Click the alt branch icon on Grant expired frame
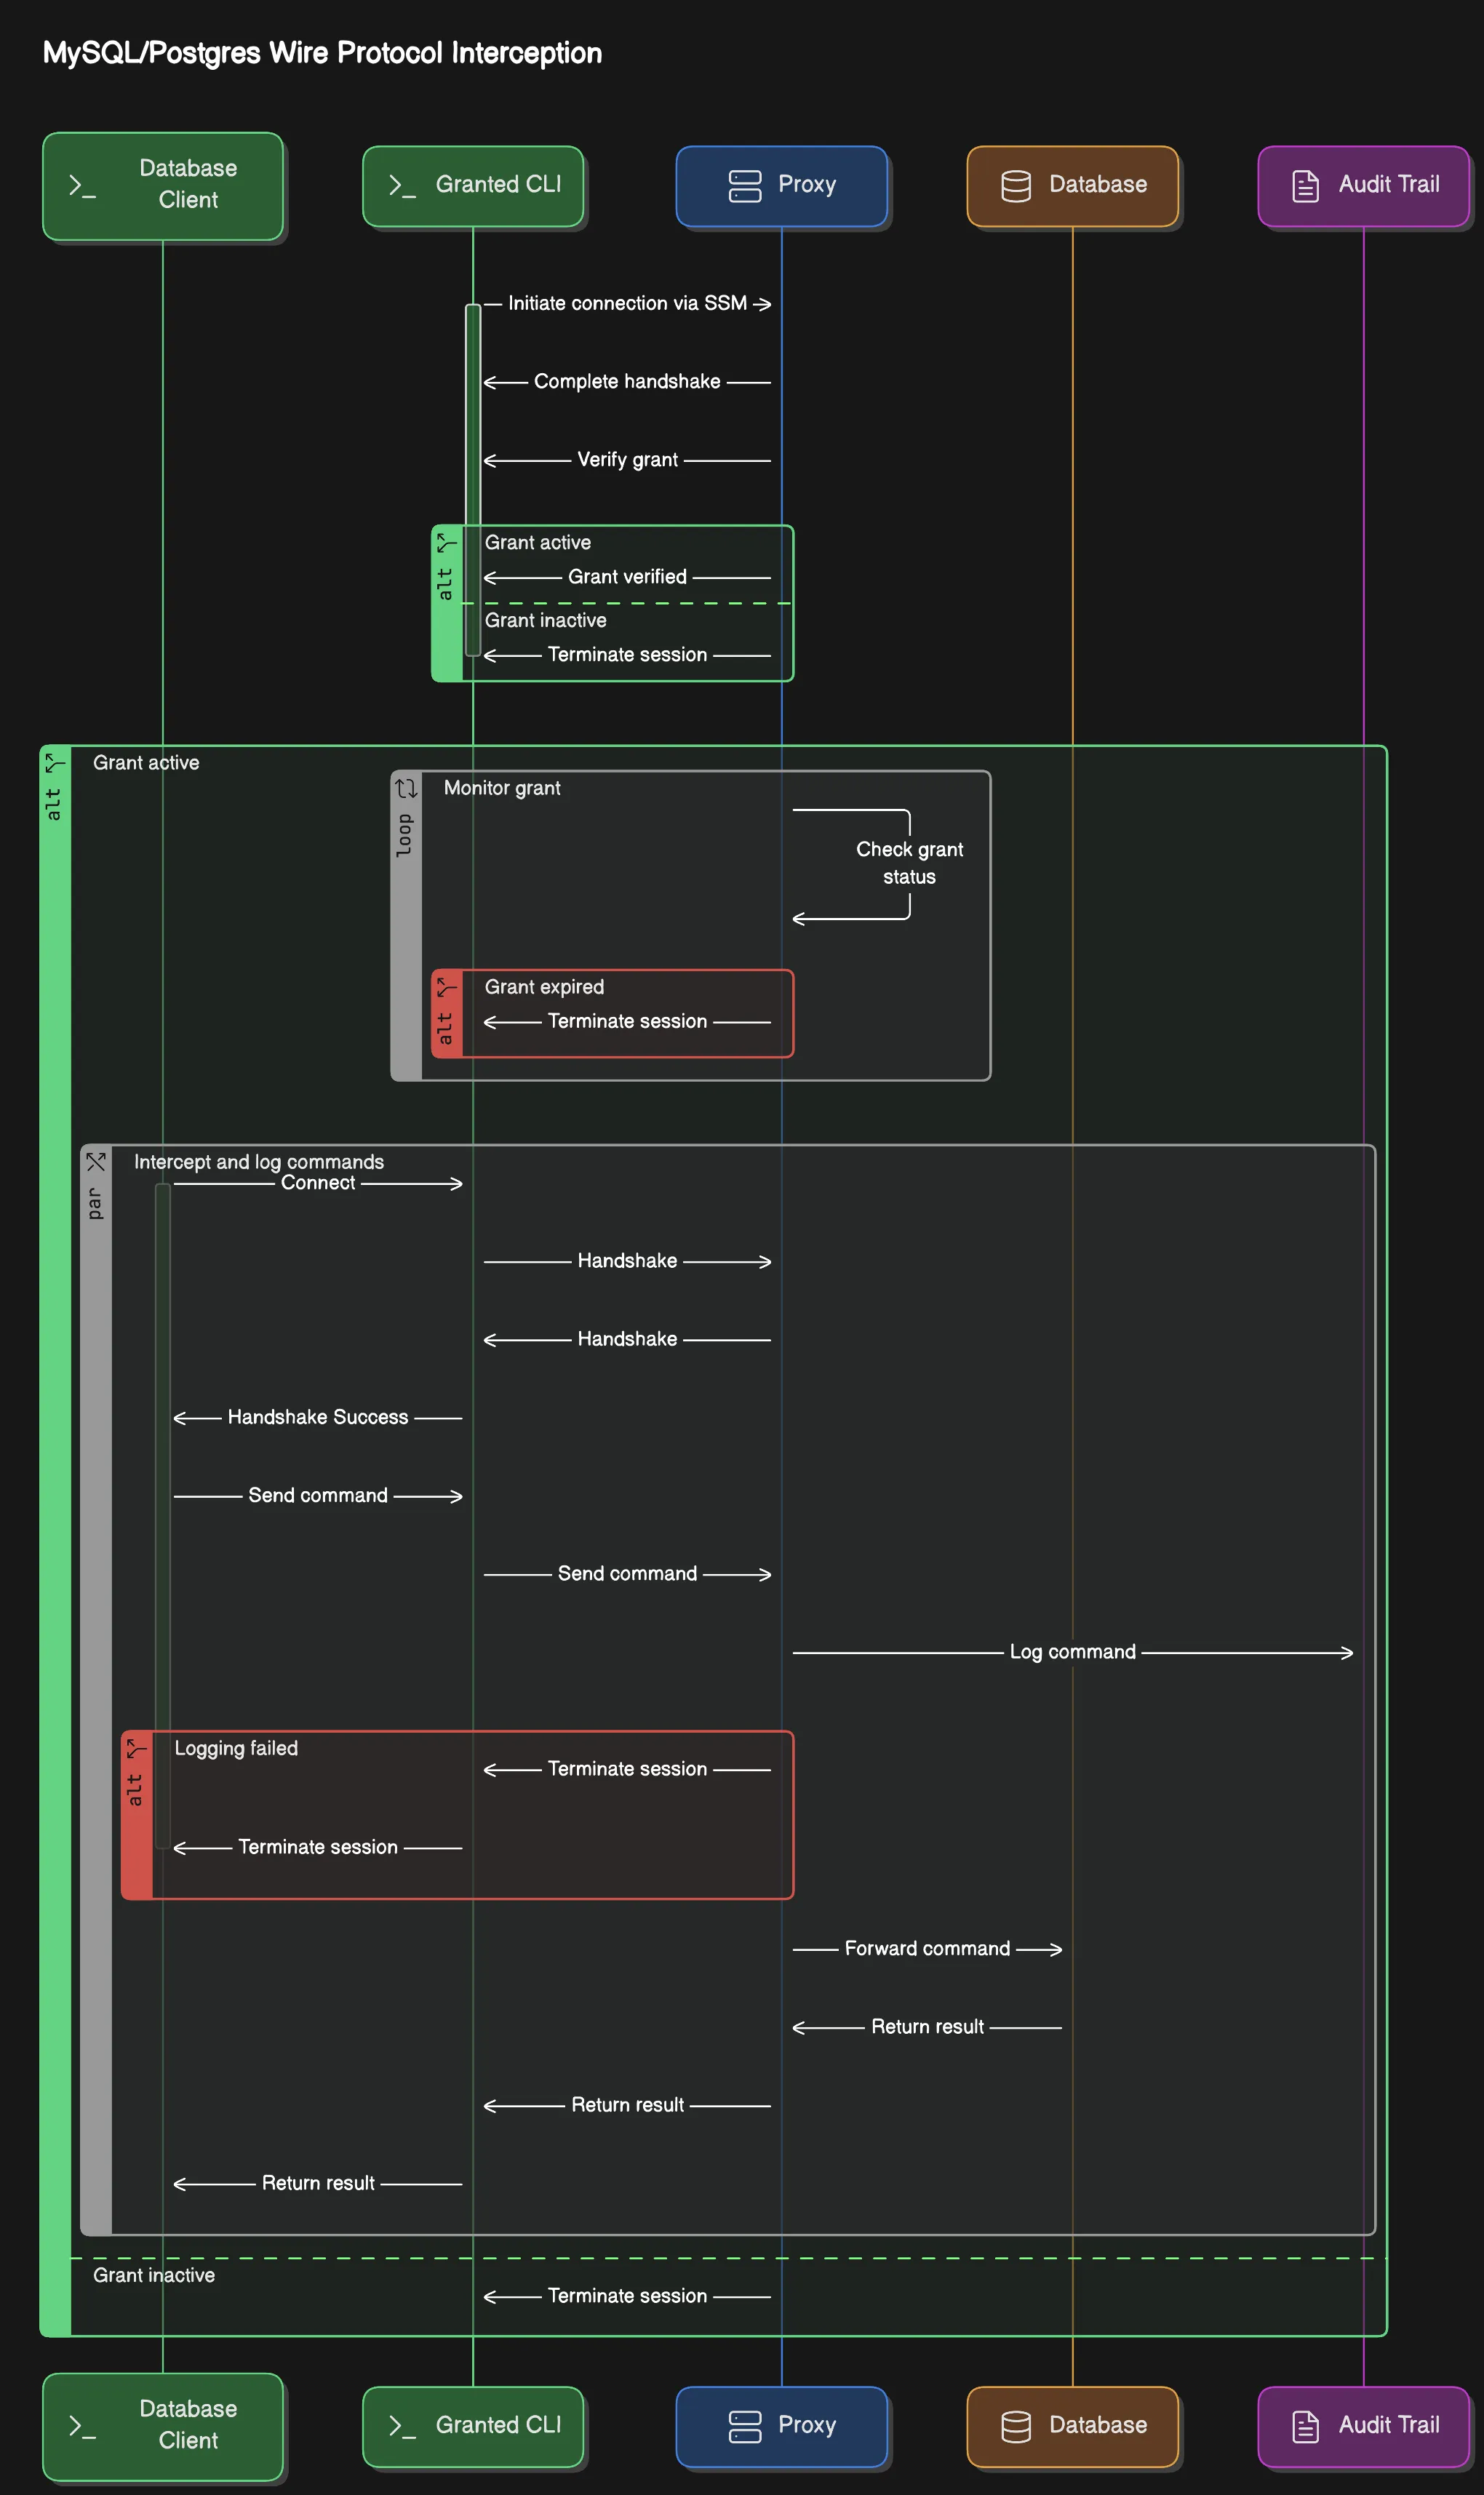The image size is (1484, 2495). 447,988
